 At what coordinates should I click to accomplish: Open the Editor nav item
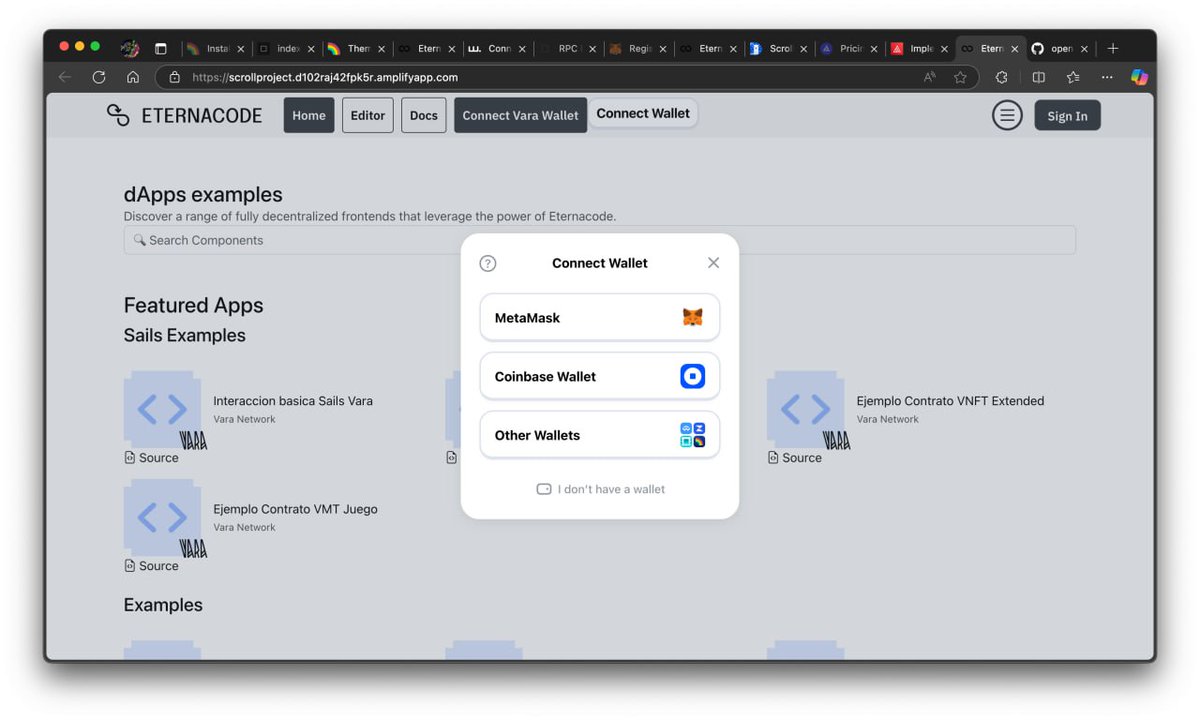point(367,115)
